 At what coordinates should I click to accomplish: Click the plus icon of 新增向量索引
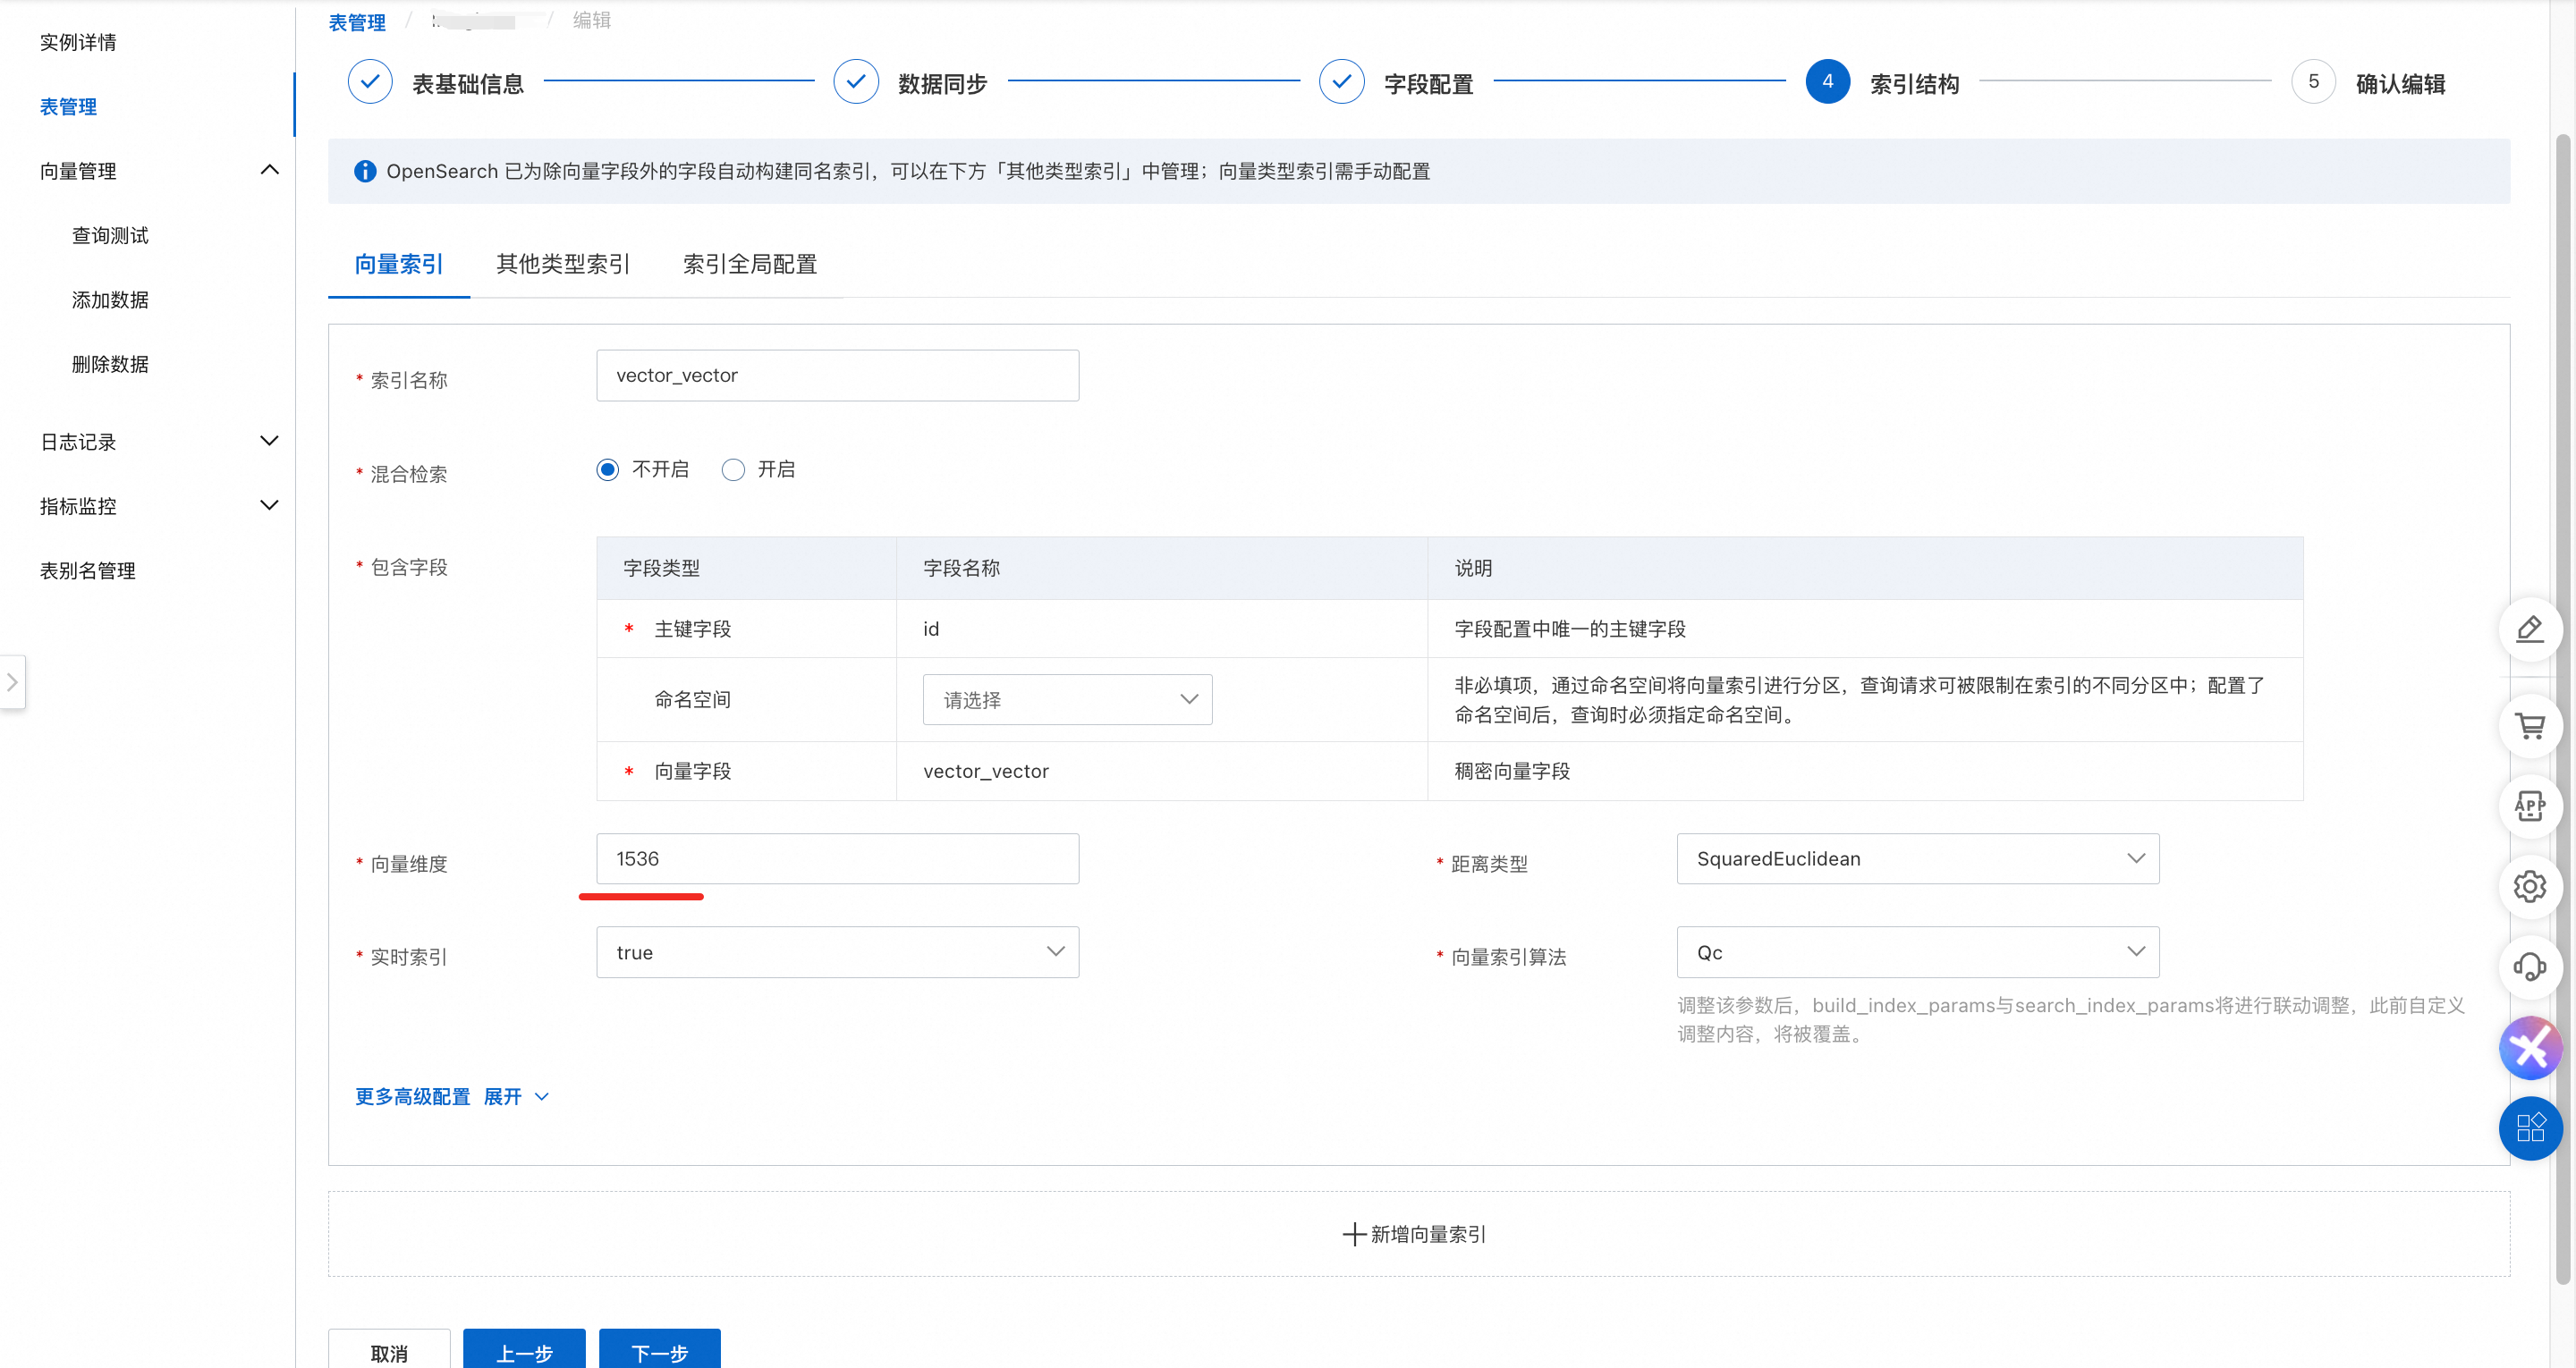1354,1234
